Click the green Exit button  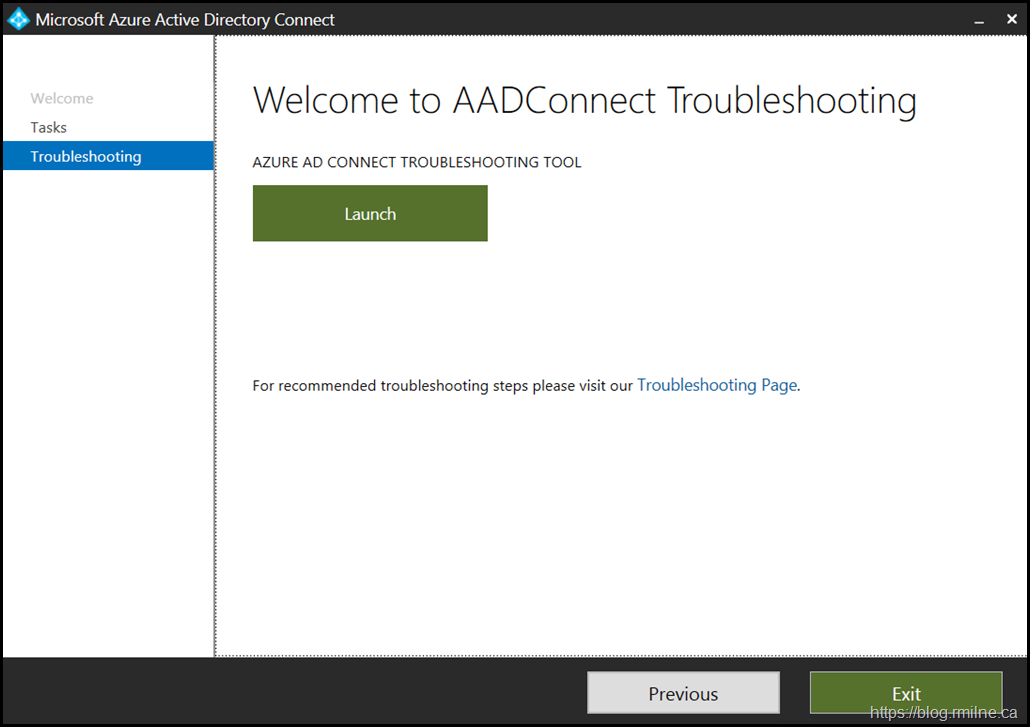click(905, 692)
